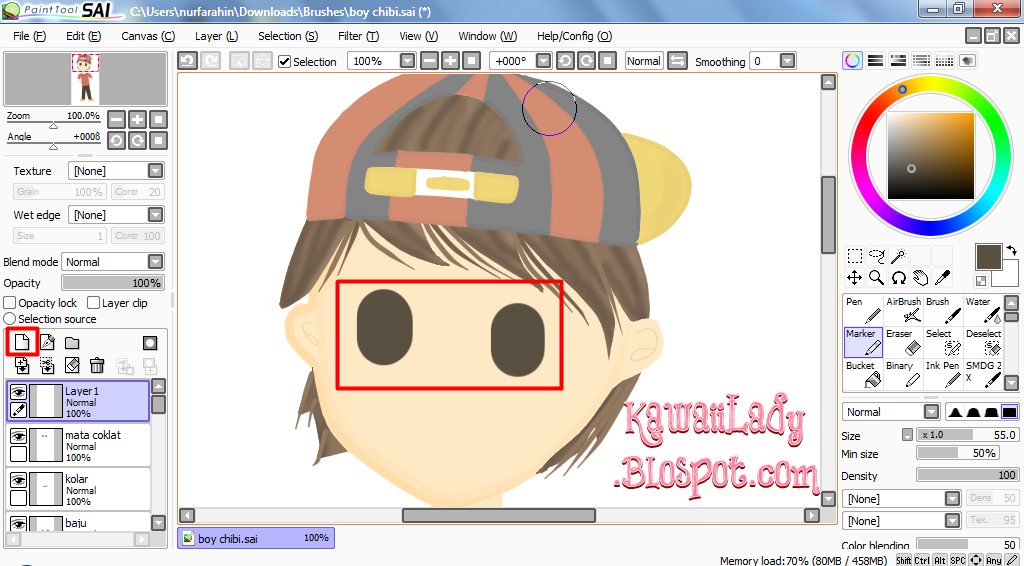Choose the AirBrush tool

(903, 311)
